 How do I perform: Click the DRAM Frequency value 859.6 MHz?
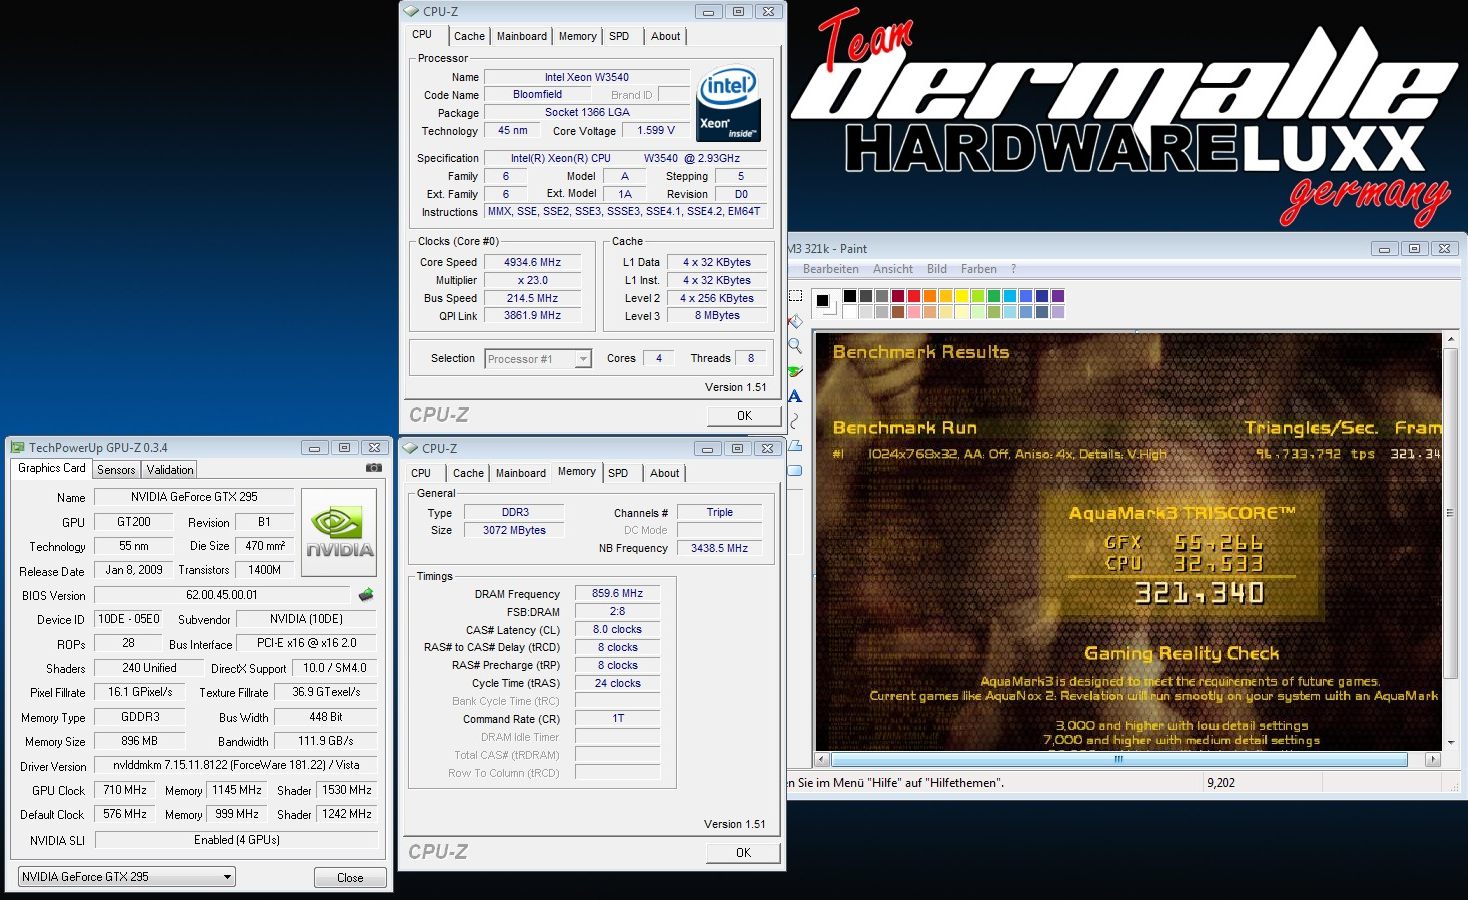click(x=617, y=593)
